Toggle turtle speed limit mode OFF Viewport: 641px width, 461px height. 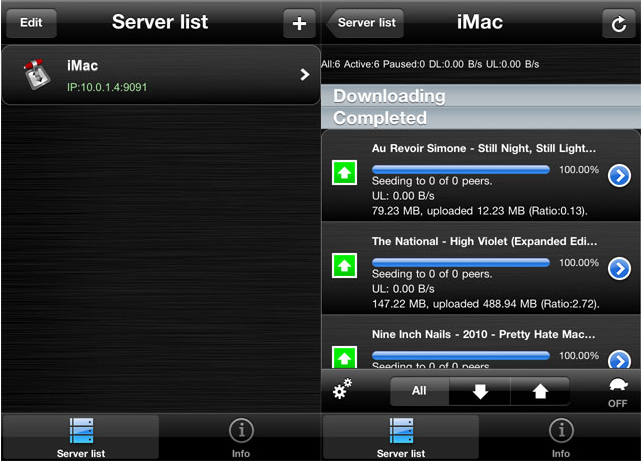coord(618,393)
